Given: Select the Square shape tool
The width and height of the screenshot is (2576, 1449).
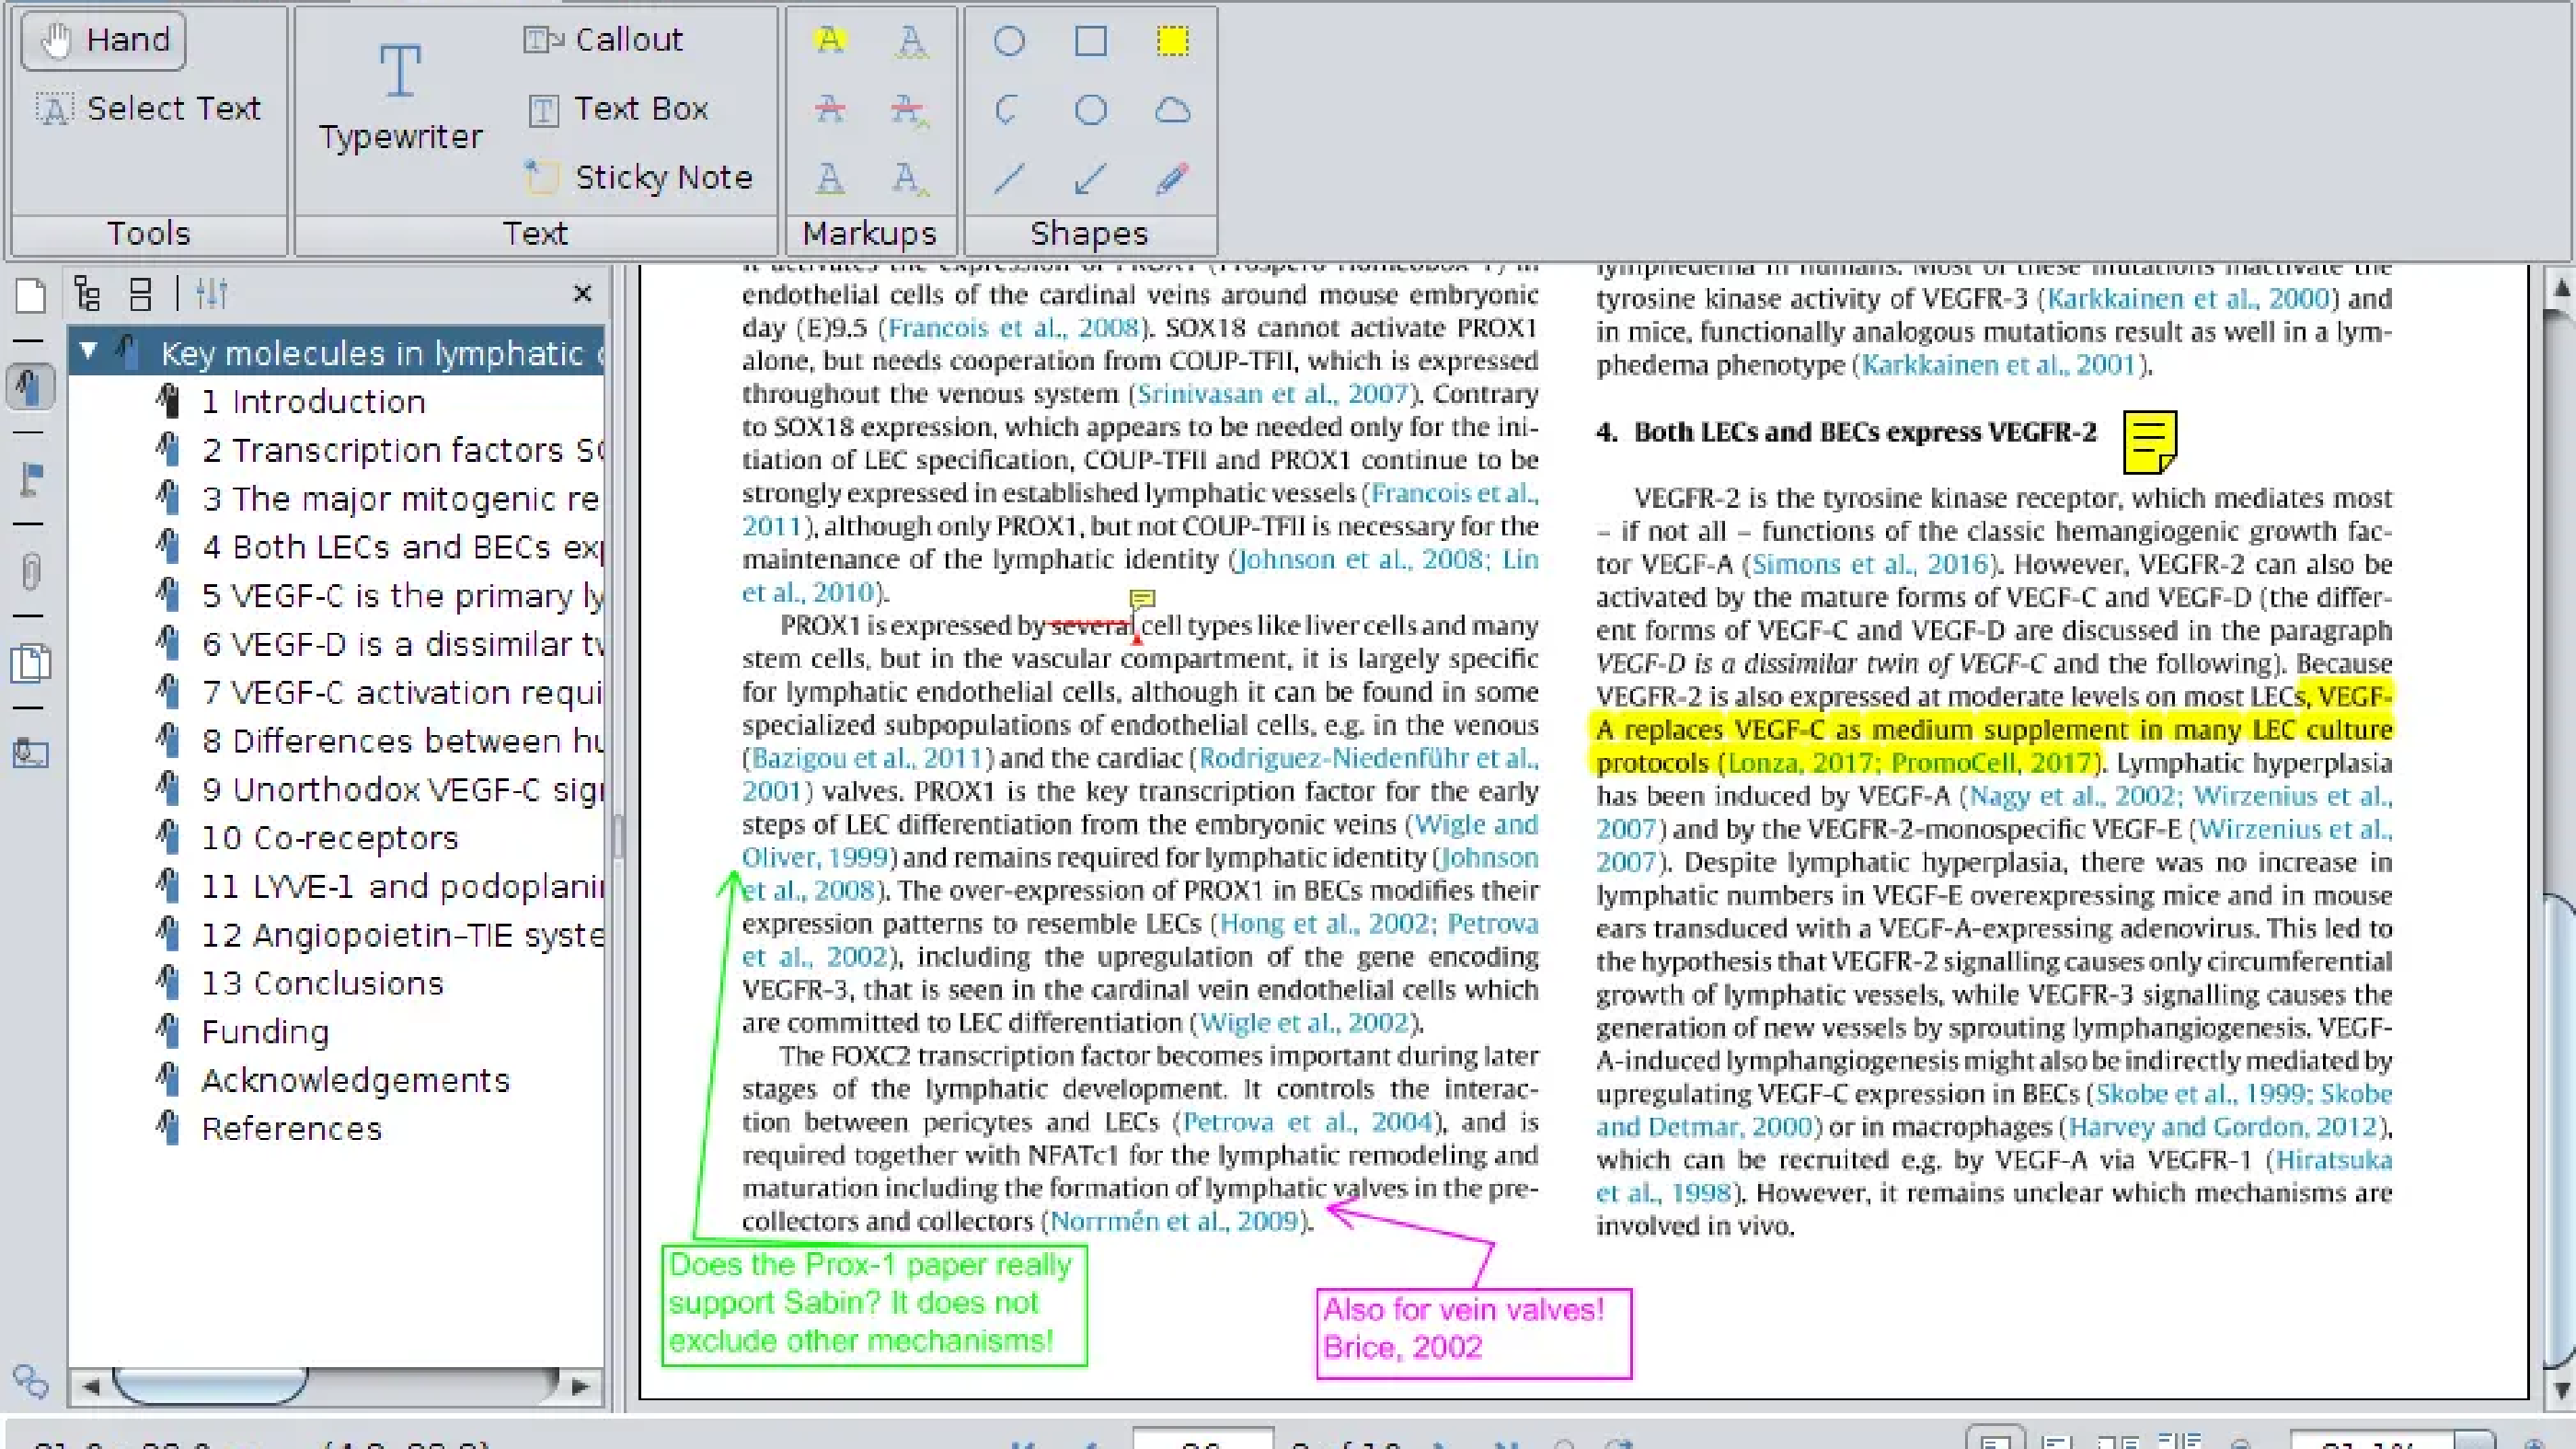Looking at the screenshot, I should (x=1090, y=41).
